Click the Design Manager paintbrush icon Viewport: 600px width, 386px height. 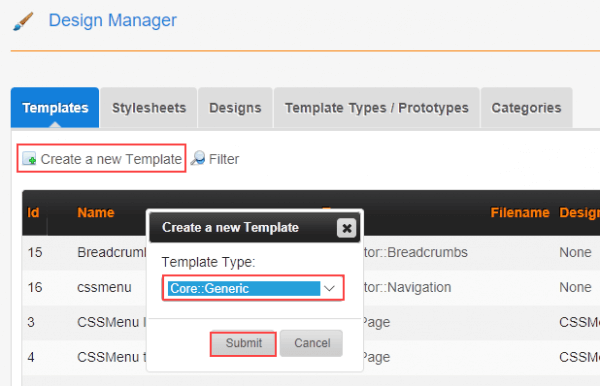tap(23, 21)
